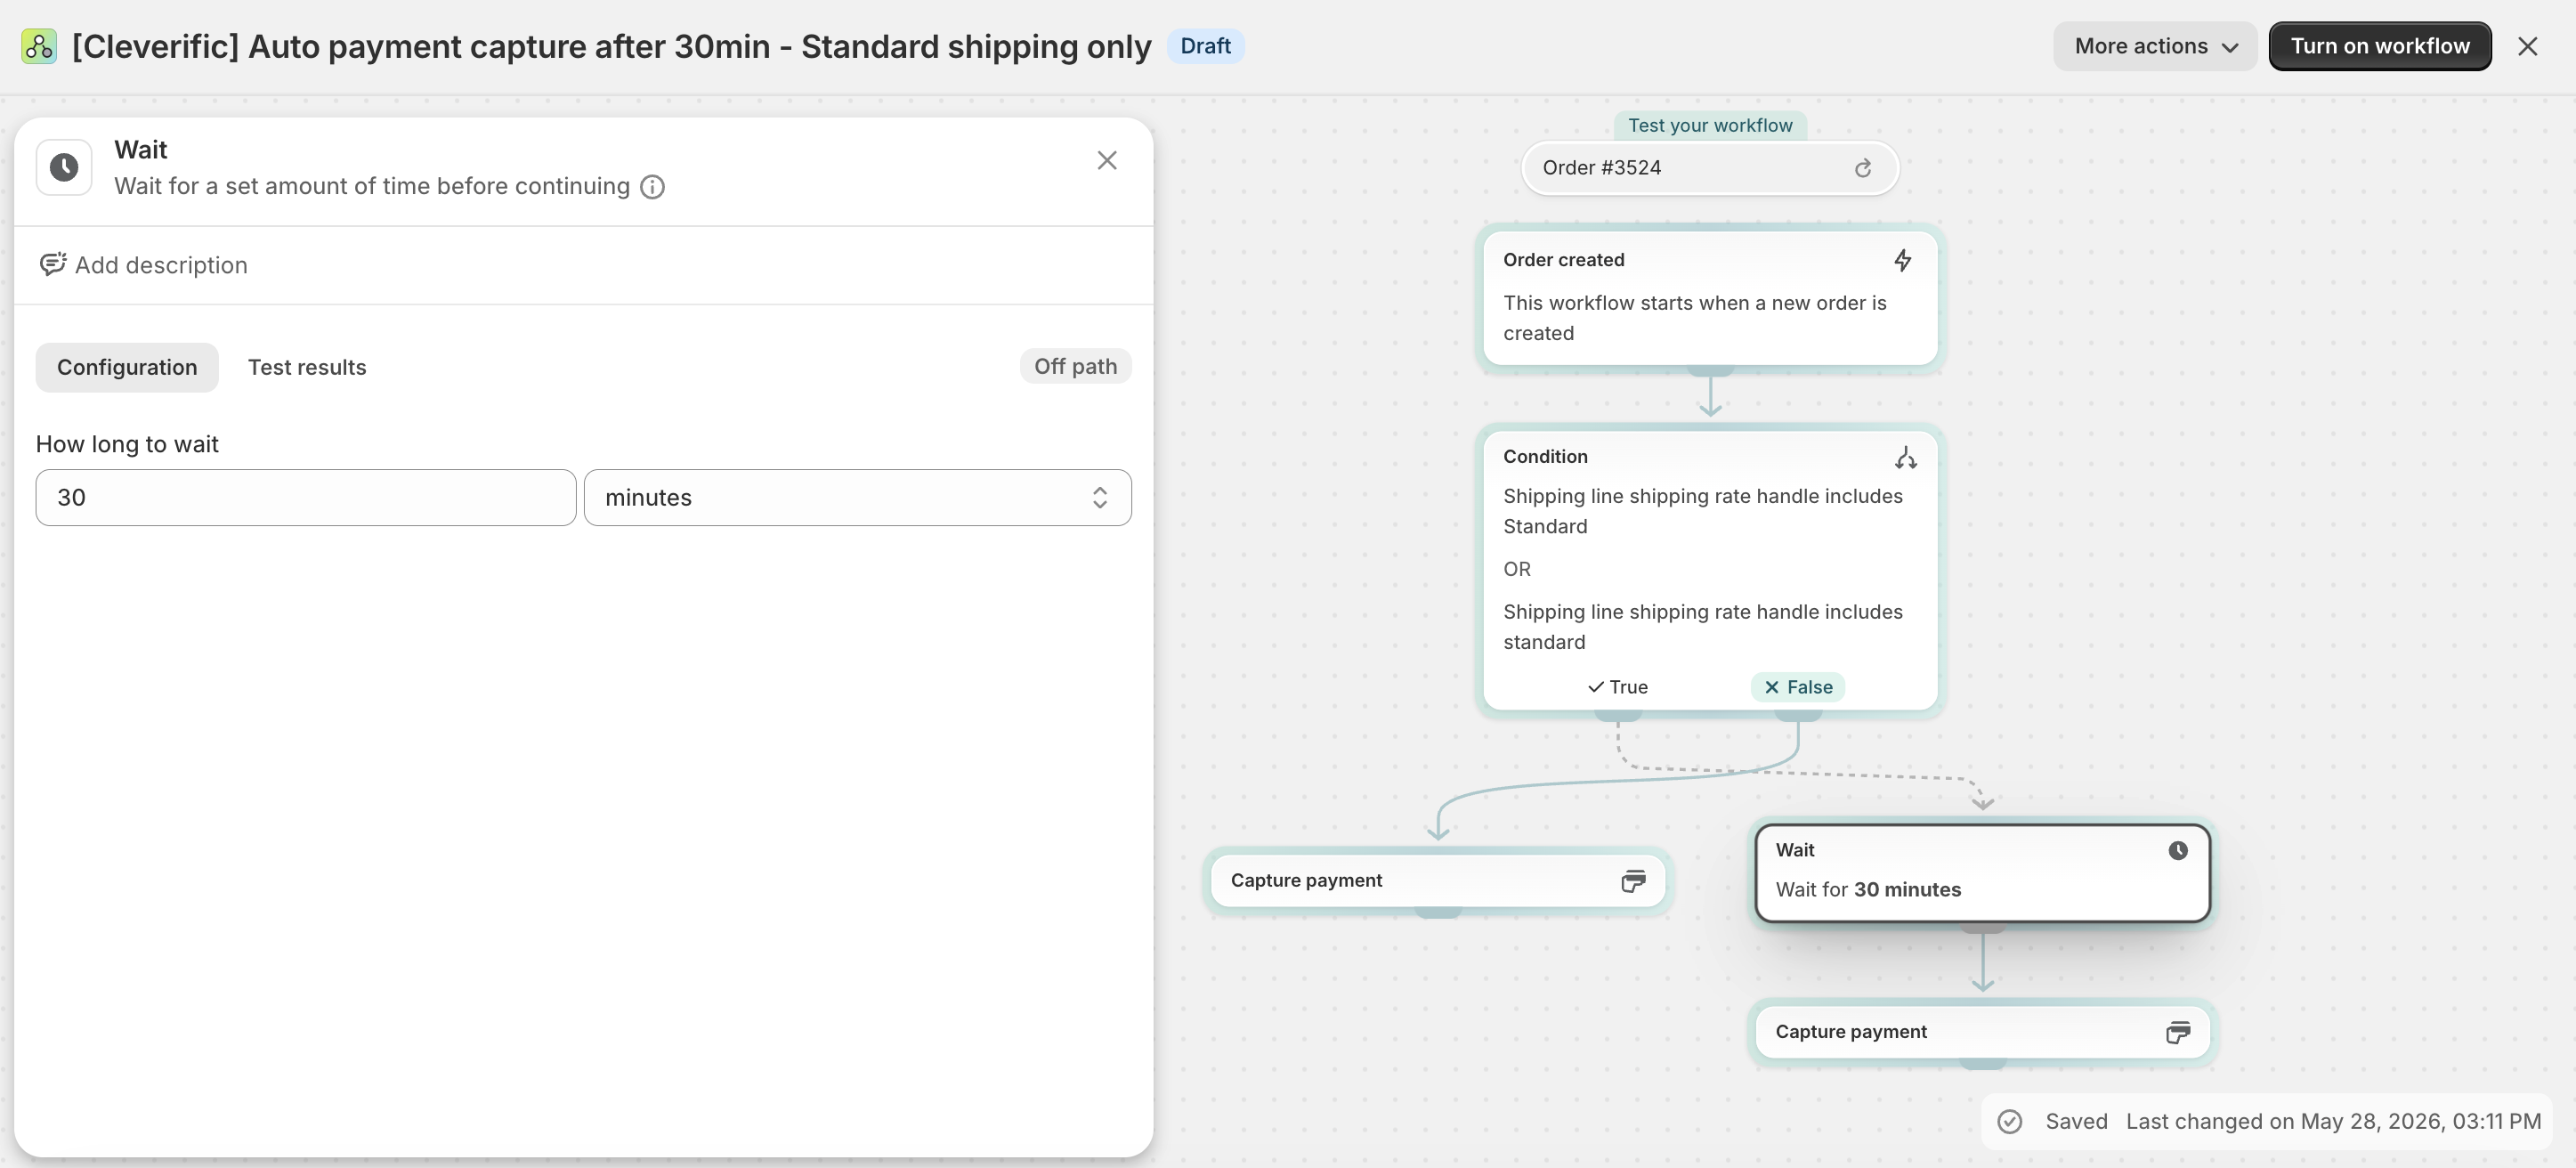Select the True branch of Condition
The width and height of the screenshot is (2576, 1168).
tap(1617, 687)
